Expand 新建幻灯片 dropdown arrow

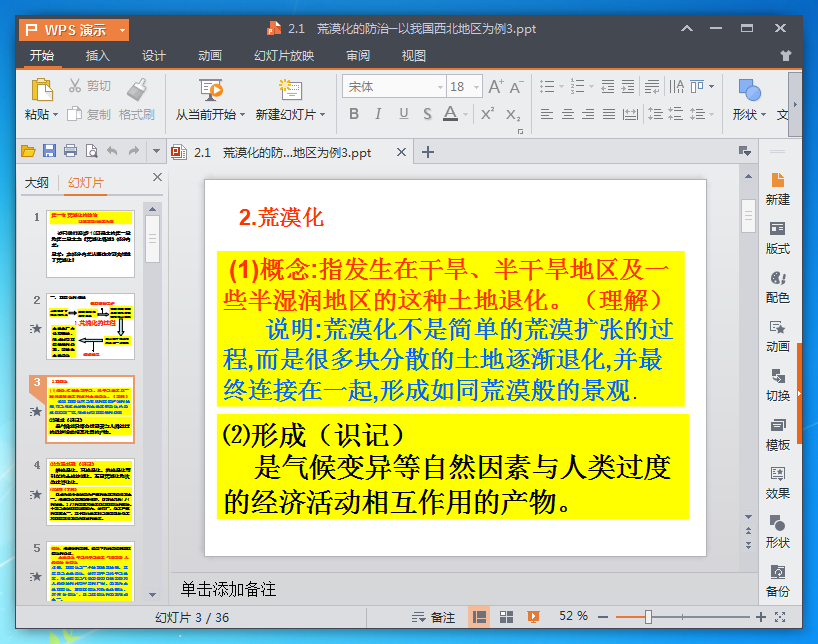[x=322, y=115]
